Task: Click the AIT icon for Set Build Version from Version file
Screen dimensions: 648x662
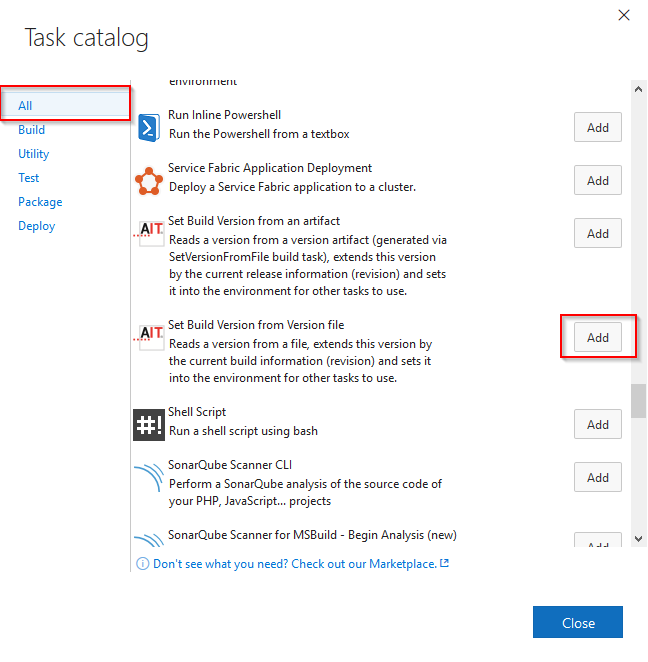Action: click(x=149, y=336)
